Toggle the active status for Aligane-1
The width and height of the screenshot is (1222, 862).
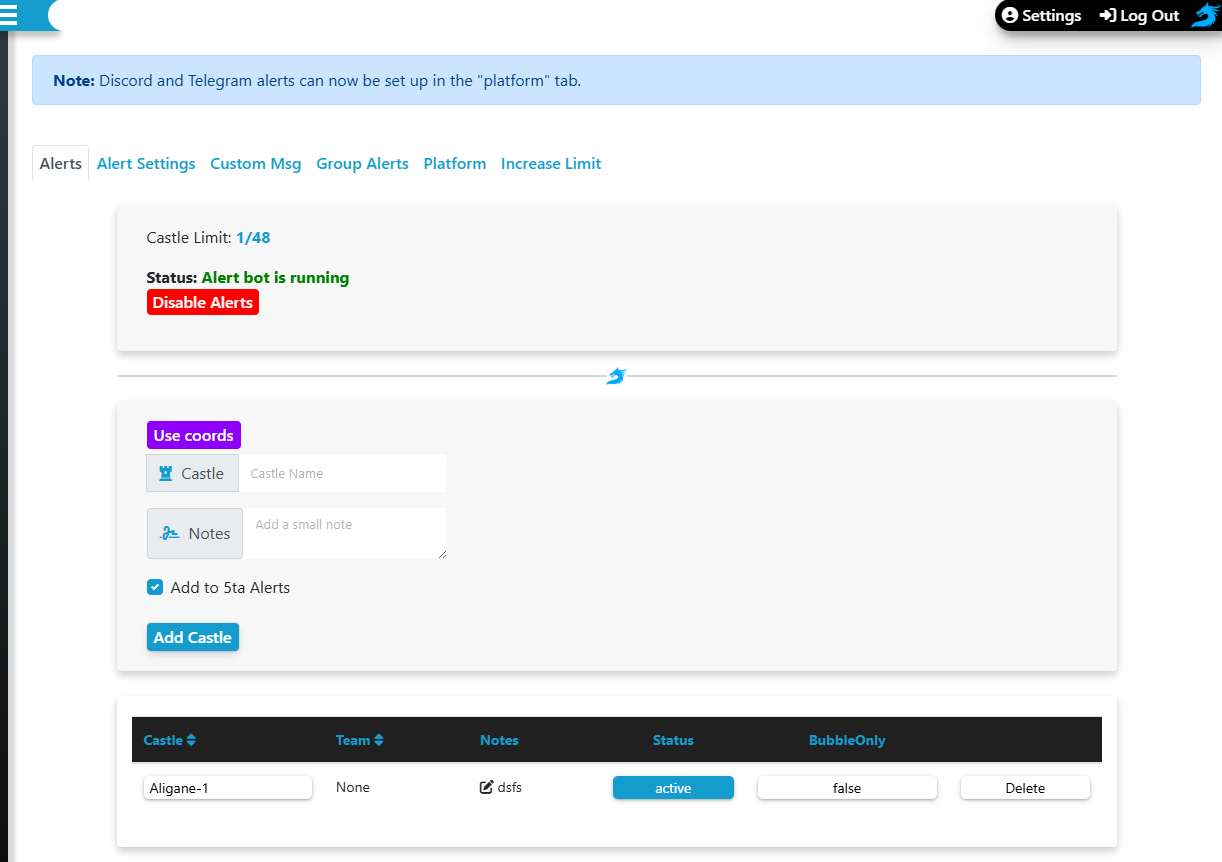pos(673,788)
